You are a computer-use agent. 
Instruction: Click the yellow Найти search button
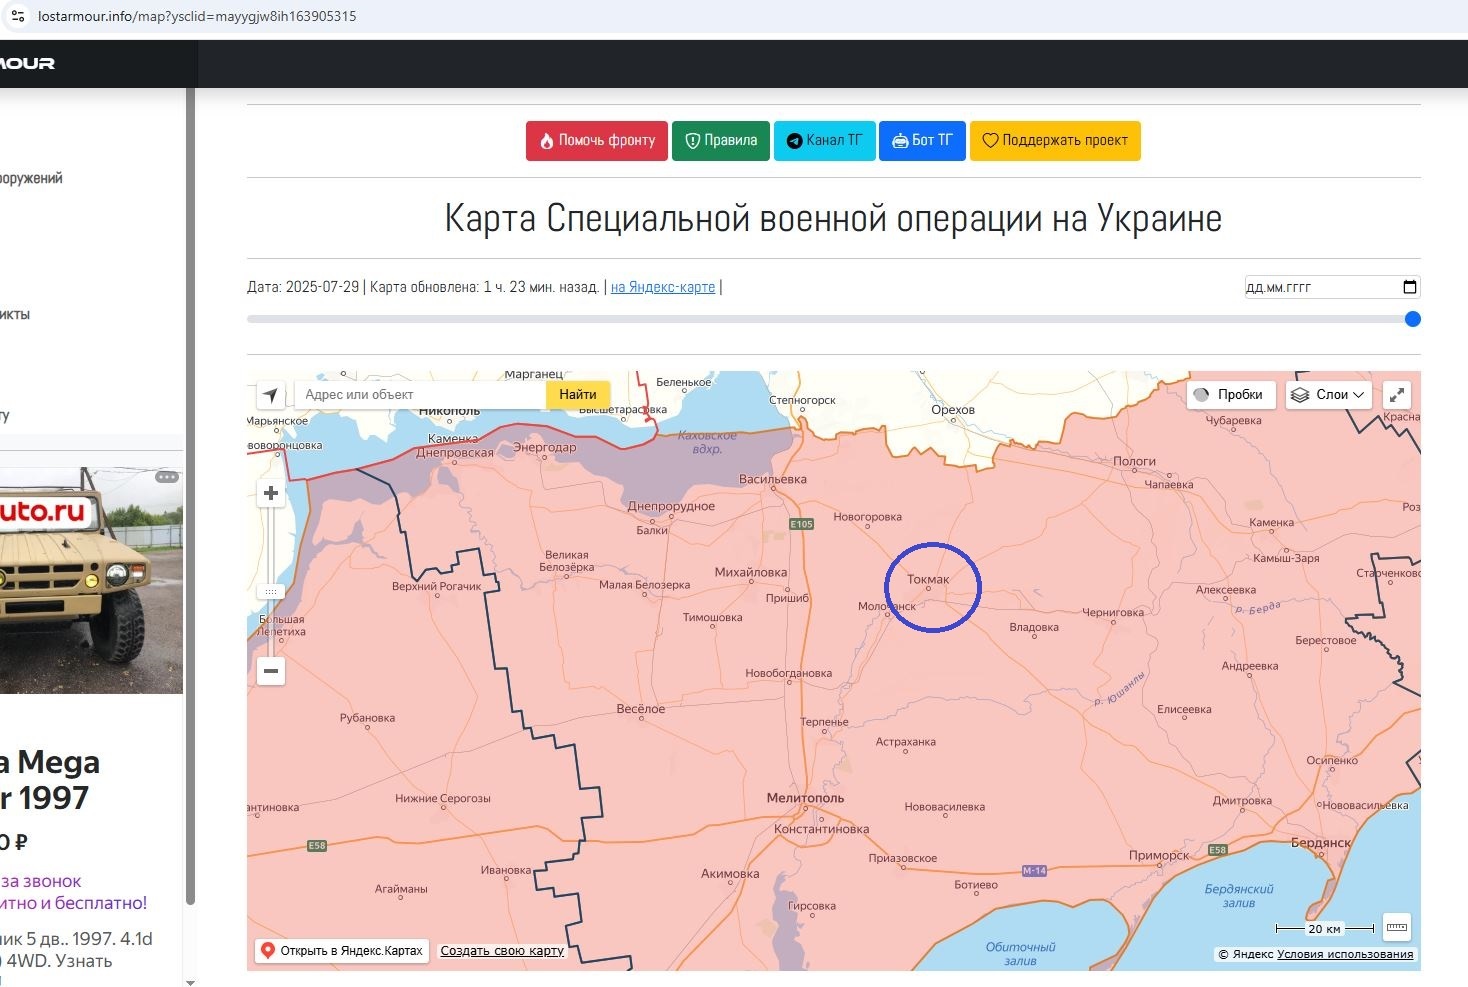(x=578, y=395)
